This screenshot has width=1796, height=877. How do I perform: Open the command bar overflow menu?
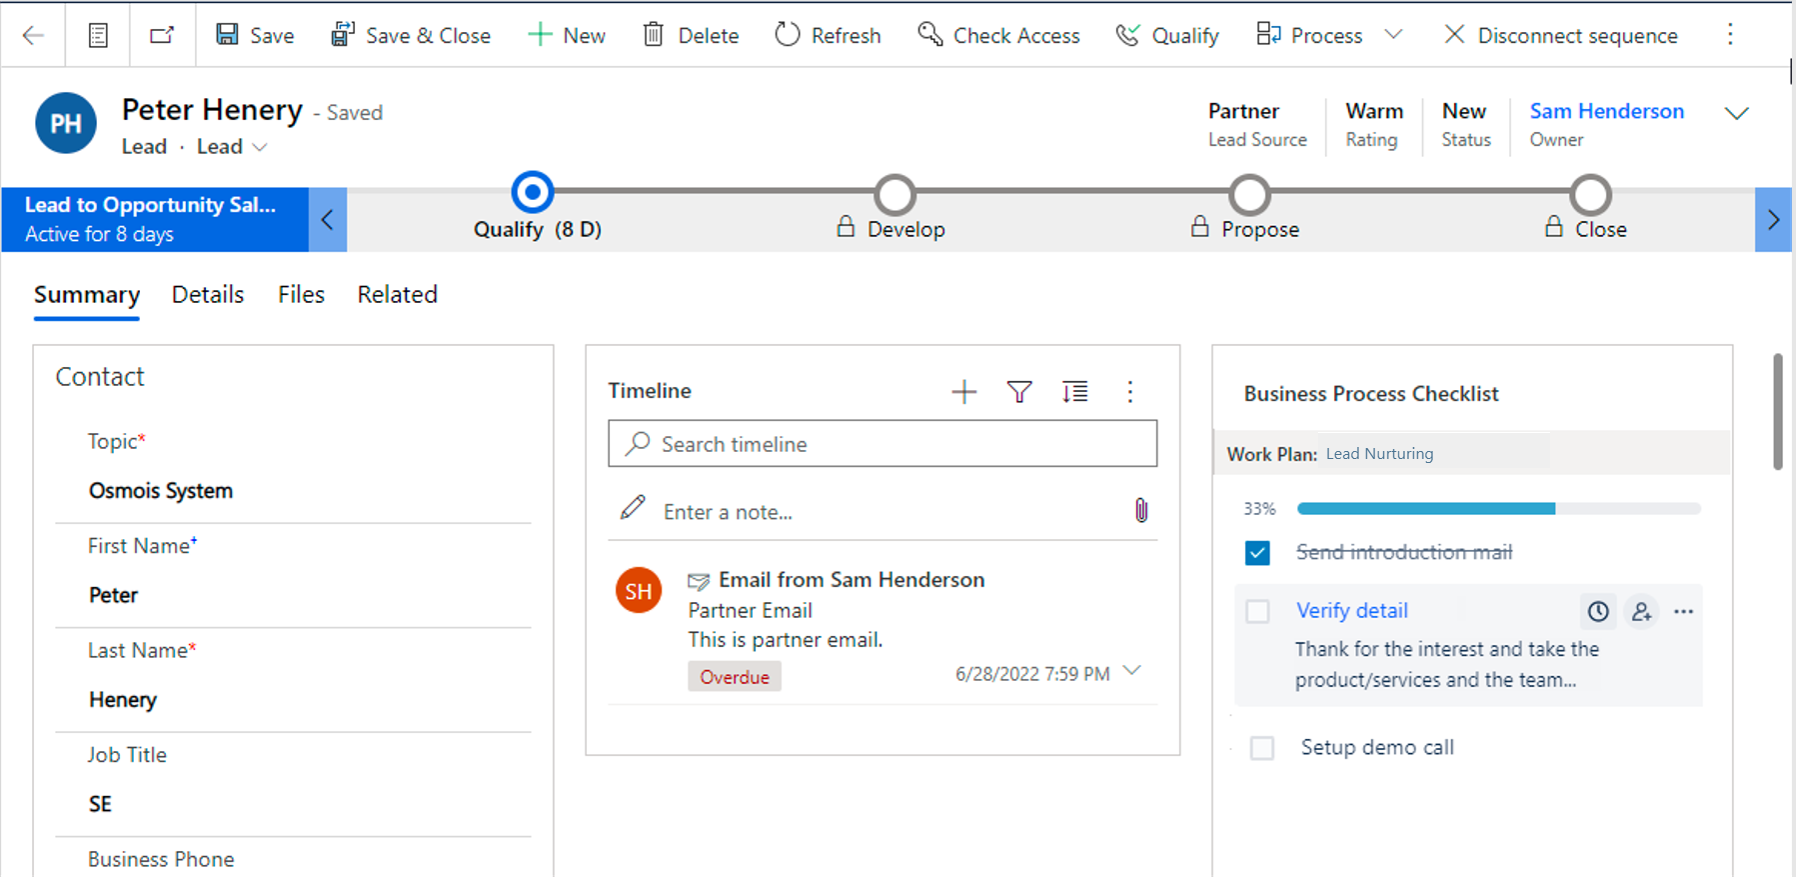[1730, 35]
